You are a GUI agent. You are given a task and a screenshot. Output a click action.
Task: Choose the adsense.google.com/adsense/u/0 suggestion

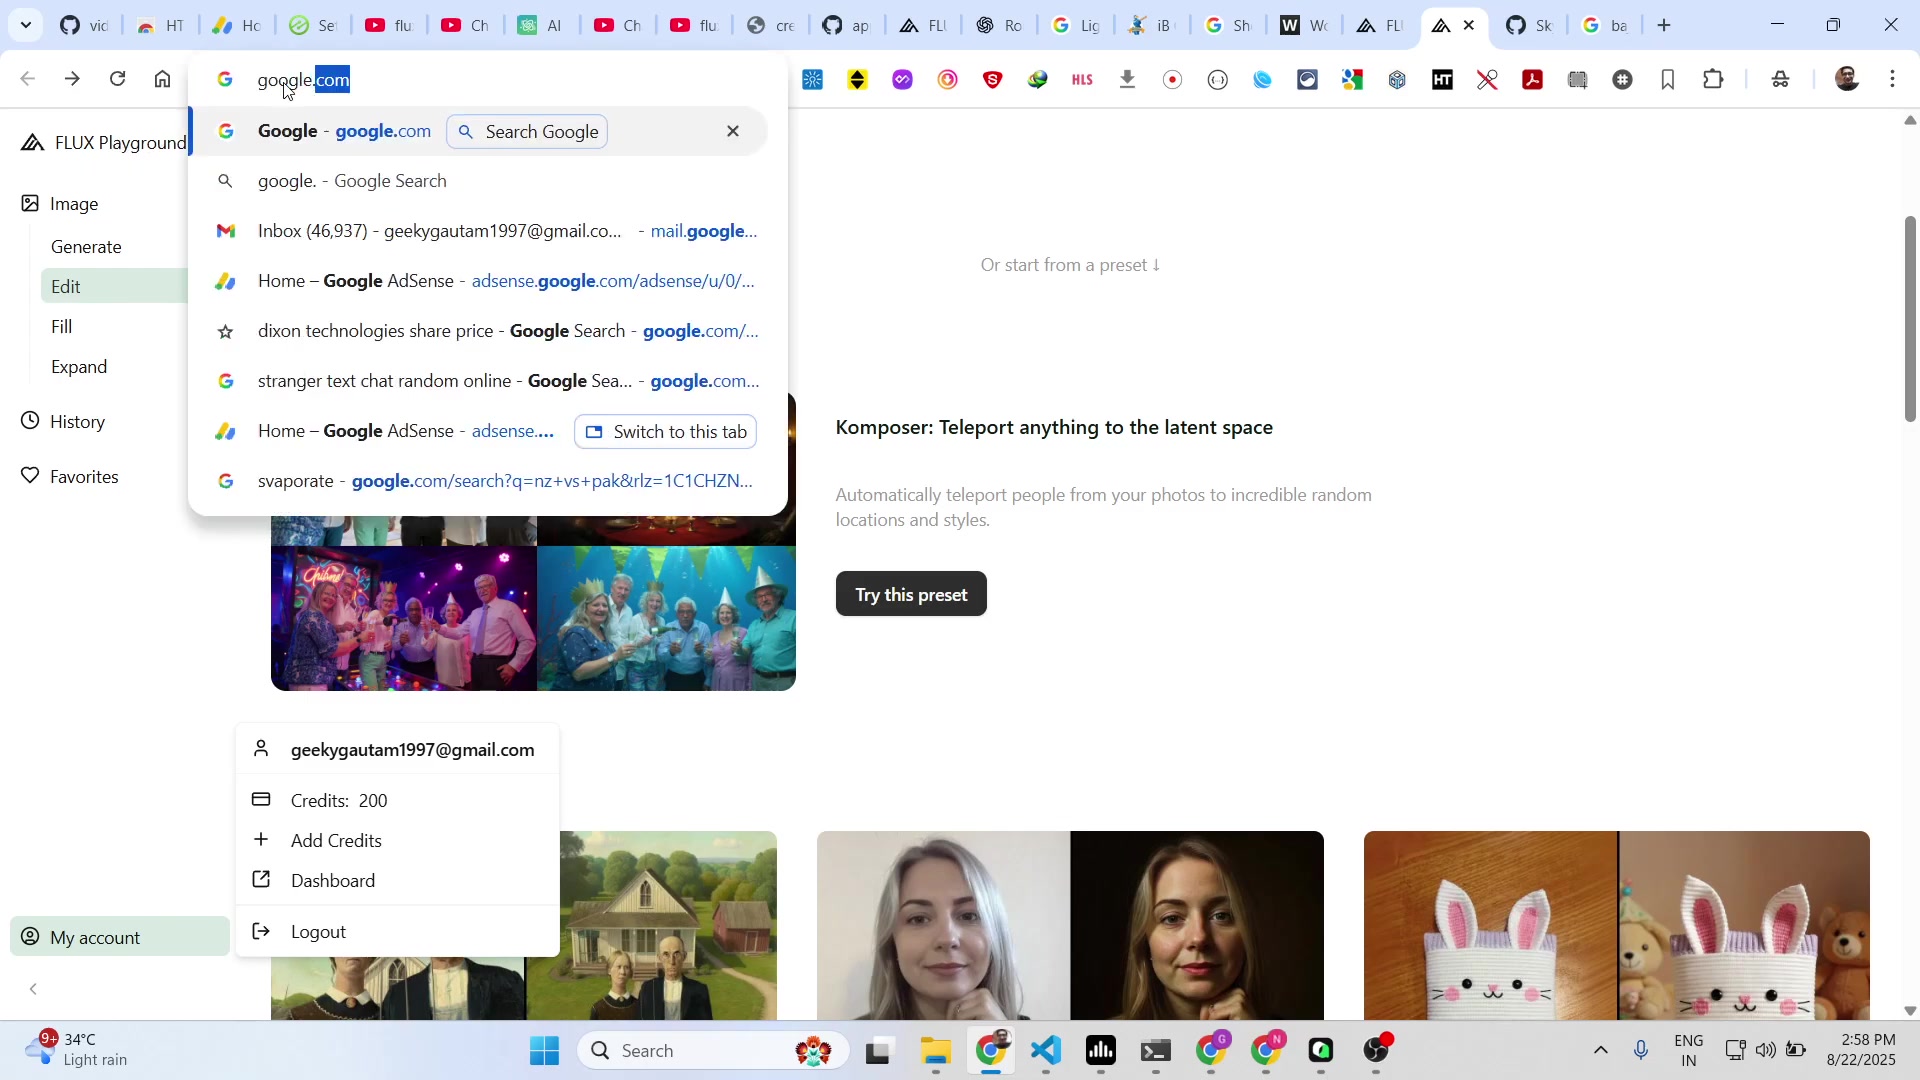[x=478, y=281]
